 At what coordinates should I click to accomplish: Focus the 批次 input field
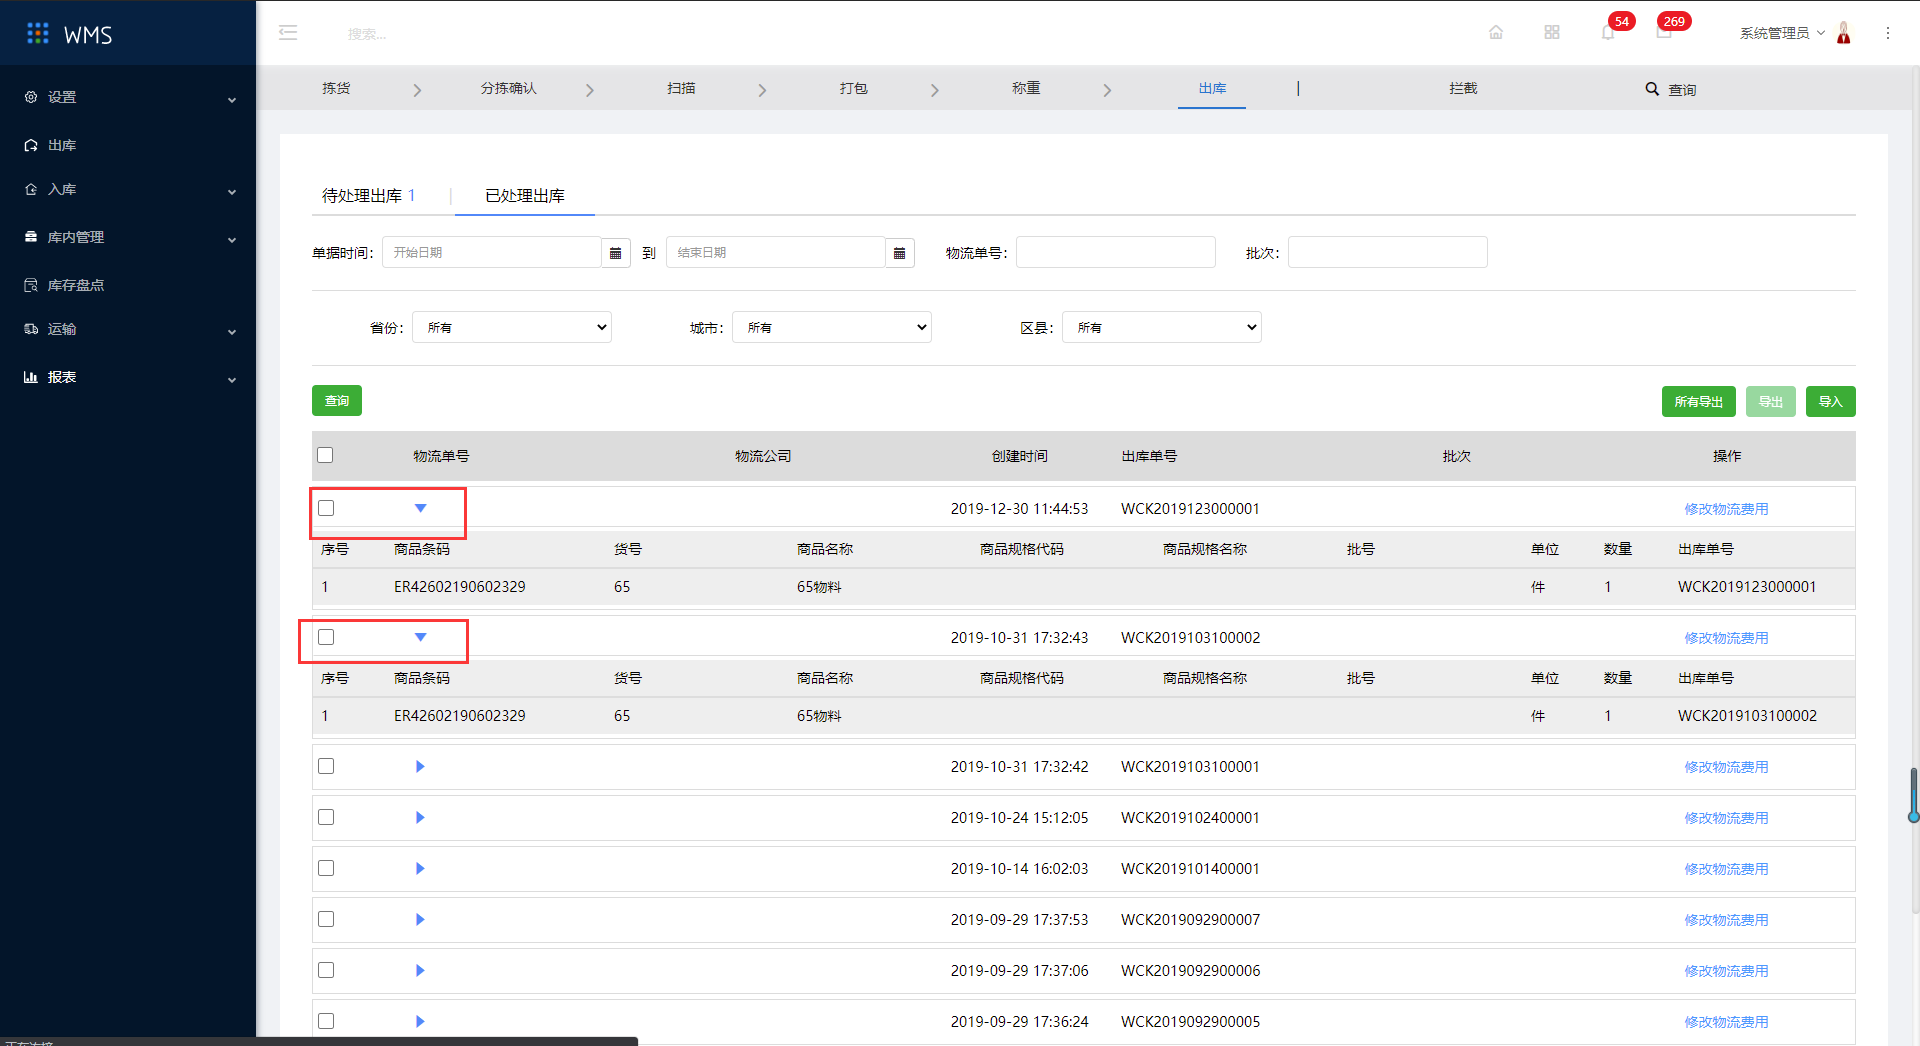tap(1388, 252)
